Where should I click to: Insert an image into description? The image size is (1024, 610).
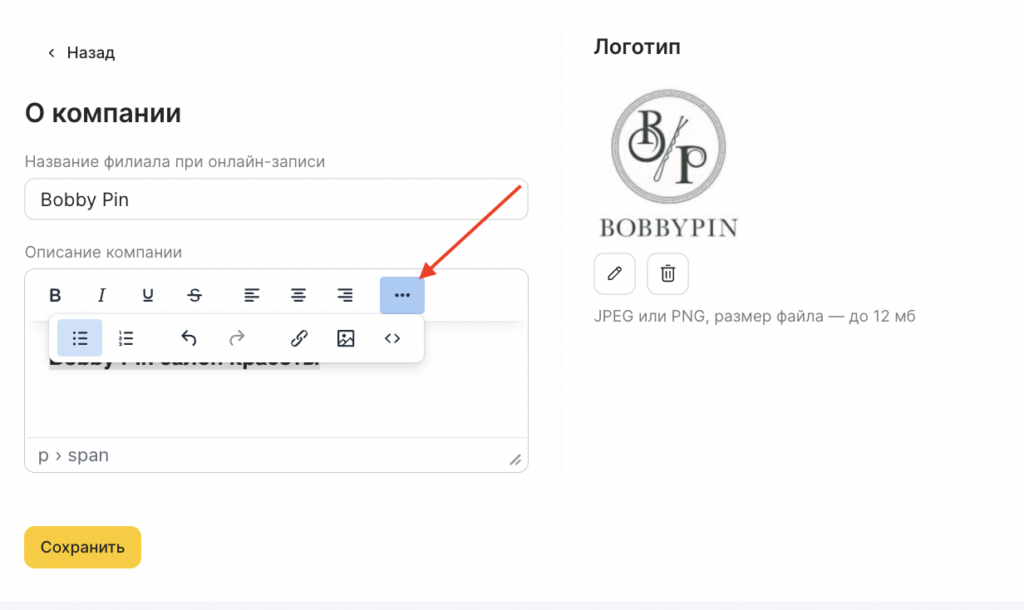tap(346, 338)
